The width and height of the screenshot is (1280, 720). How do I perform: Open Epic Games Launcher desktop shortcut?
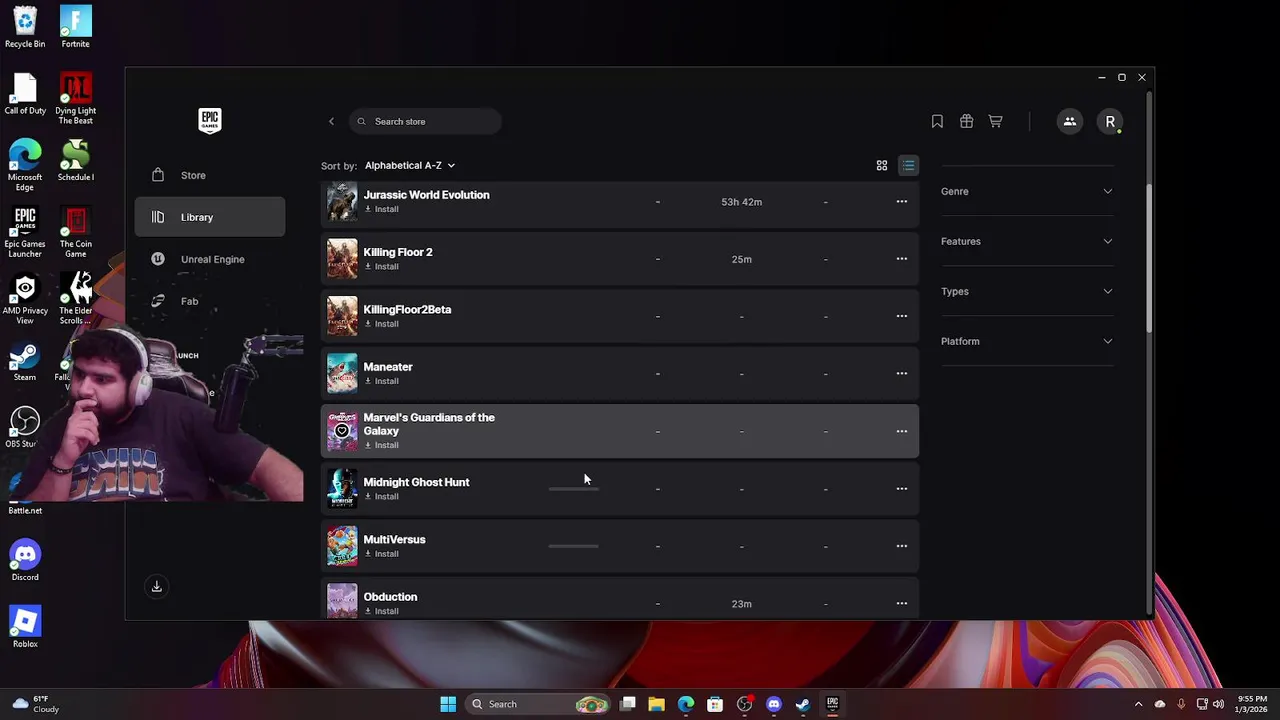click(25, 232)
